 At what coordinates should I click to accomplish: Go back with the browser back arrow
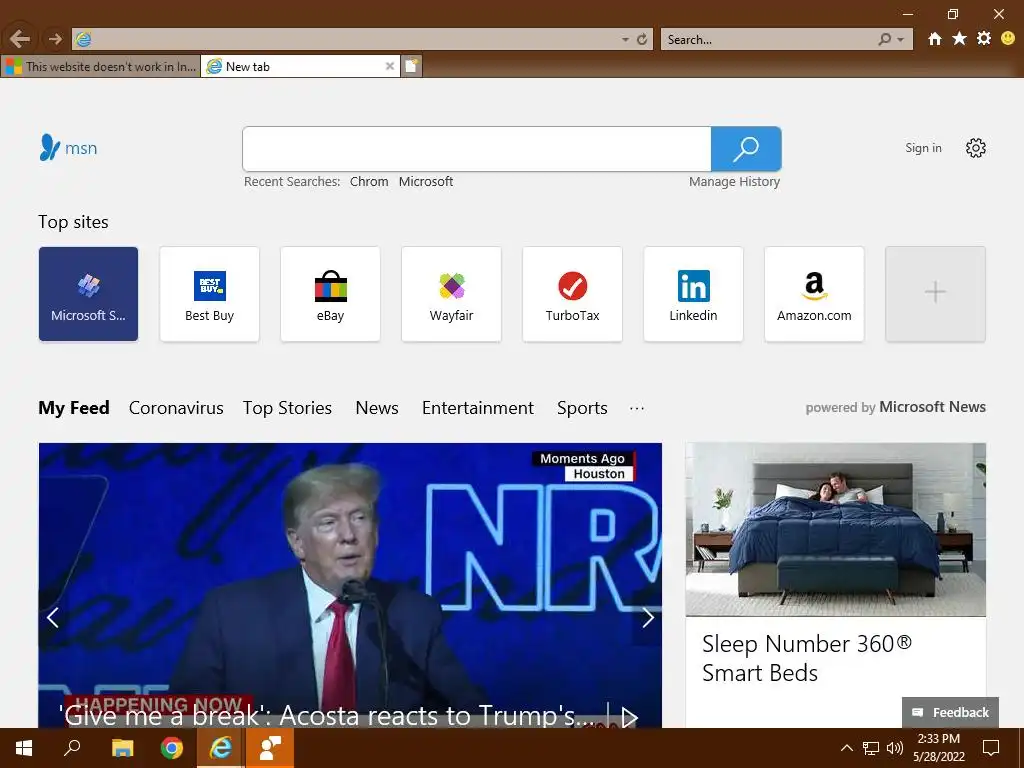[x=20, y=39]
